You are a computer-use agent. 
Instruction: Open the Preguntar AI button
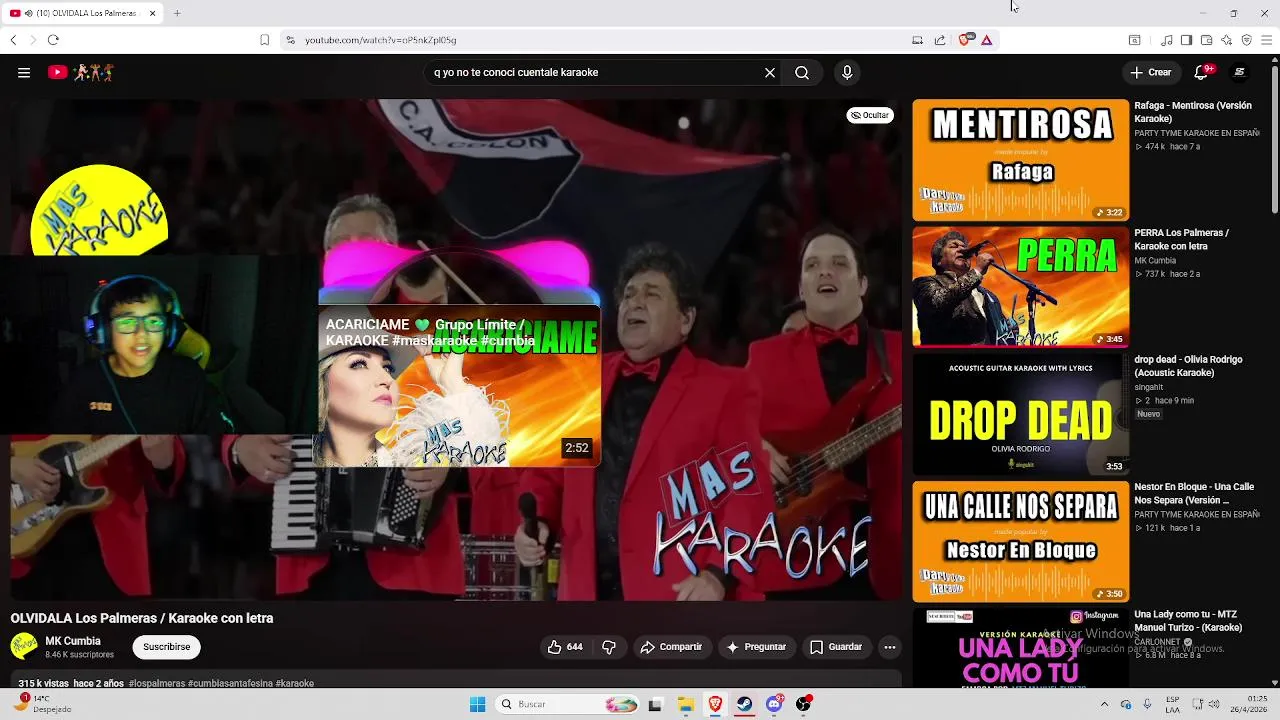[756, 647]
